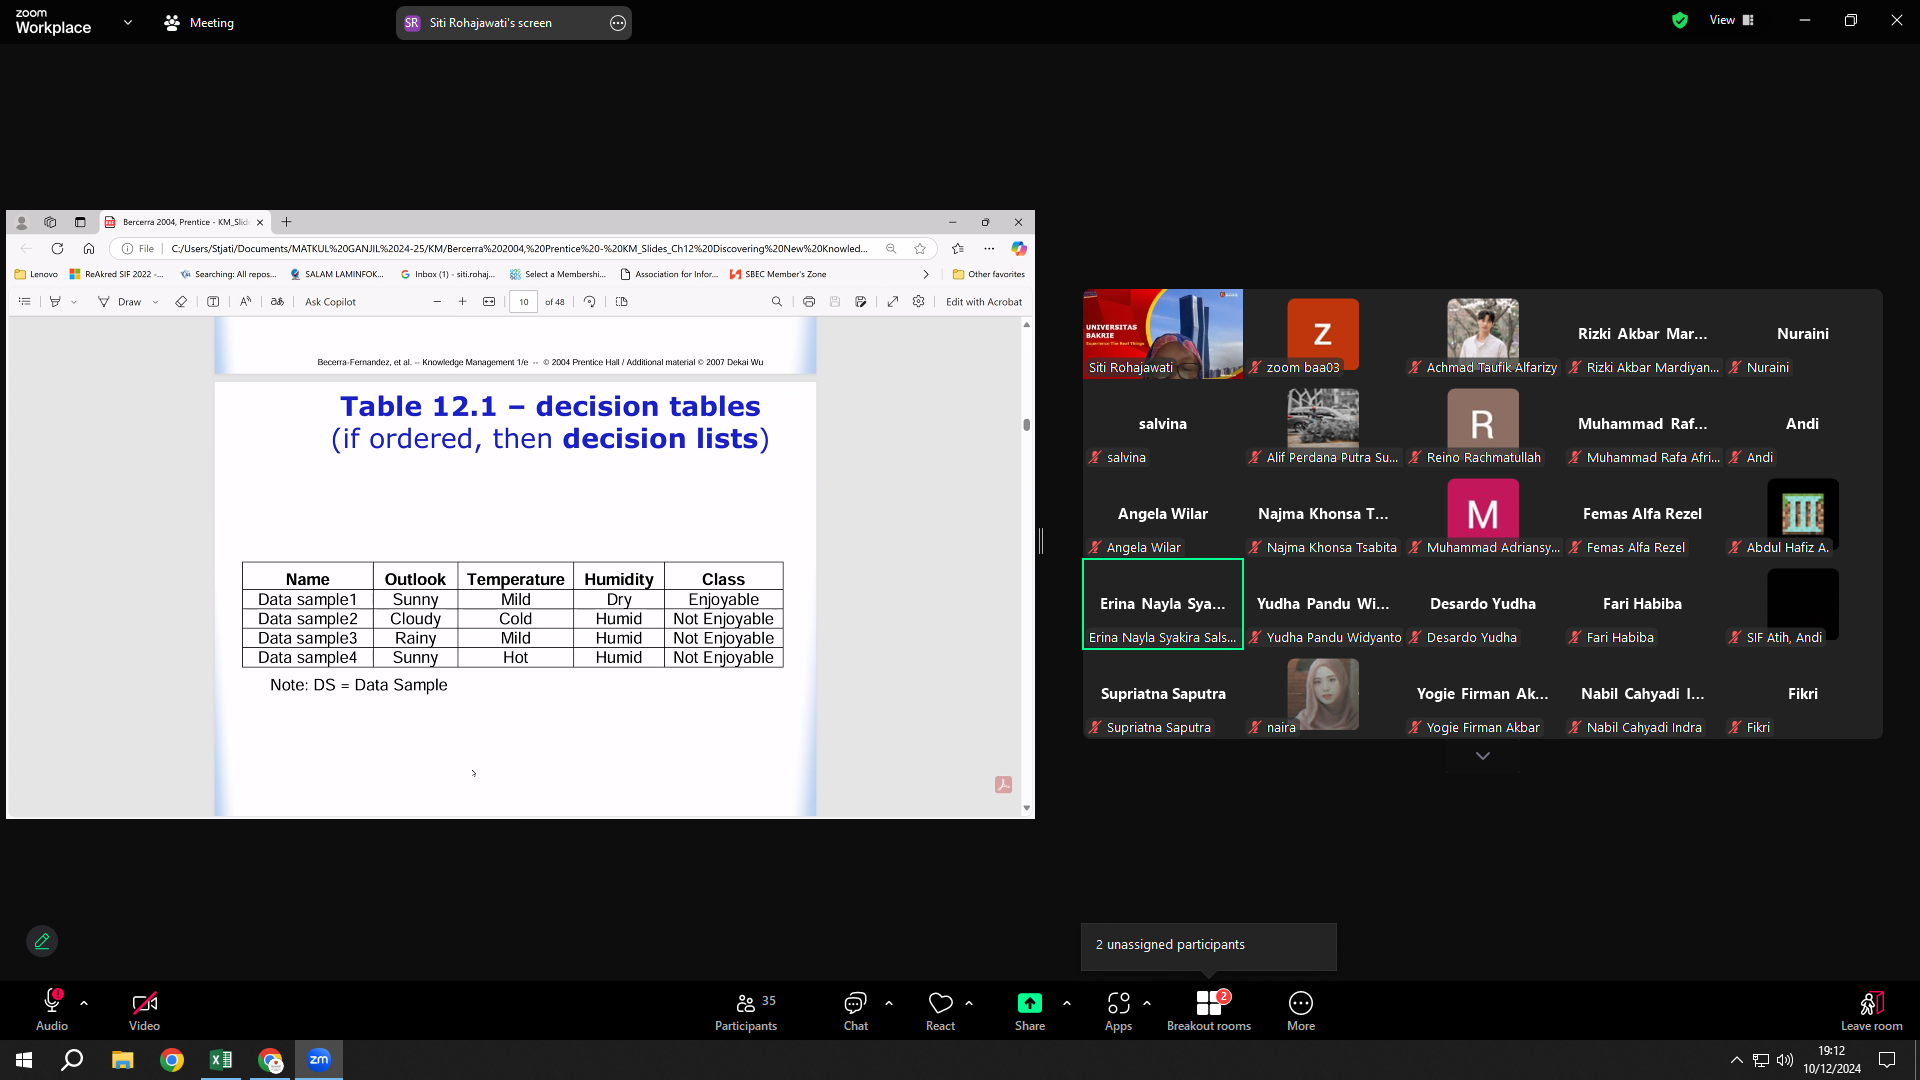Open Lenovo bookmarks folder

tap(36, 274)
